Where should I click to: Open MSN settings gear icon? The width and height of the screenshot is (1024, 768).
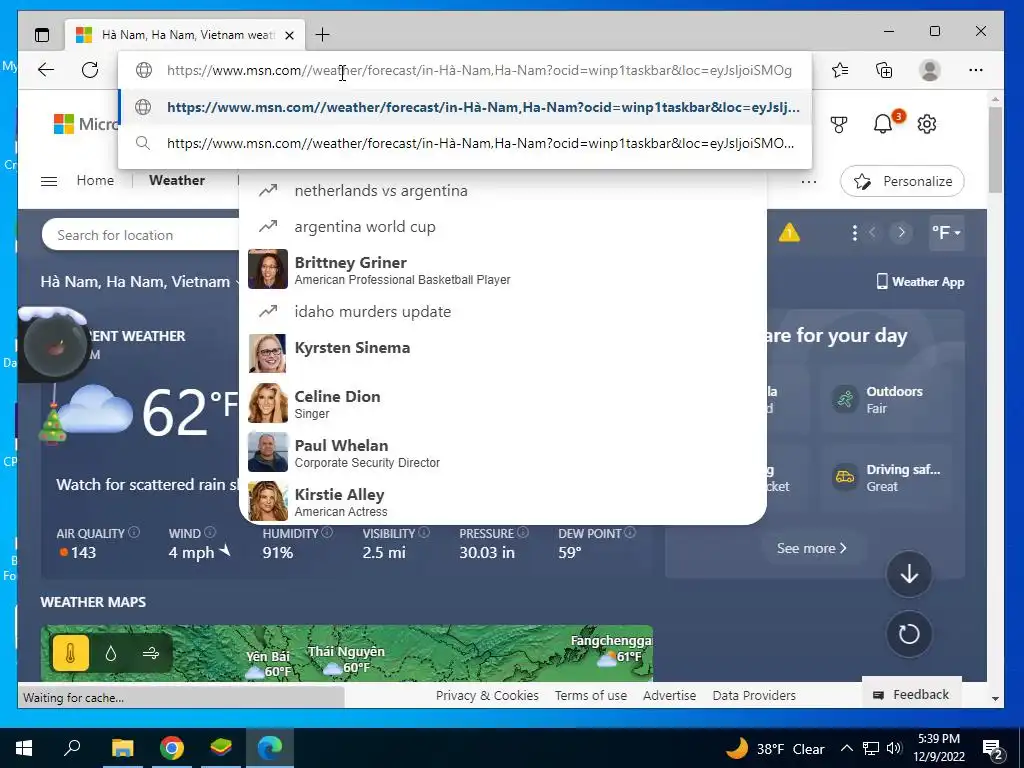(x=927, y=124)
